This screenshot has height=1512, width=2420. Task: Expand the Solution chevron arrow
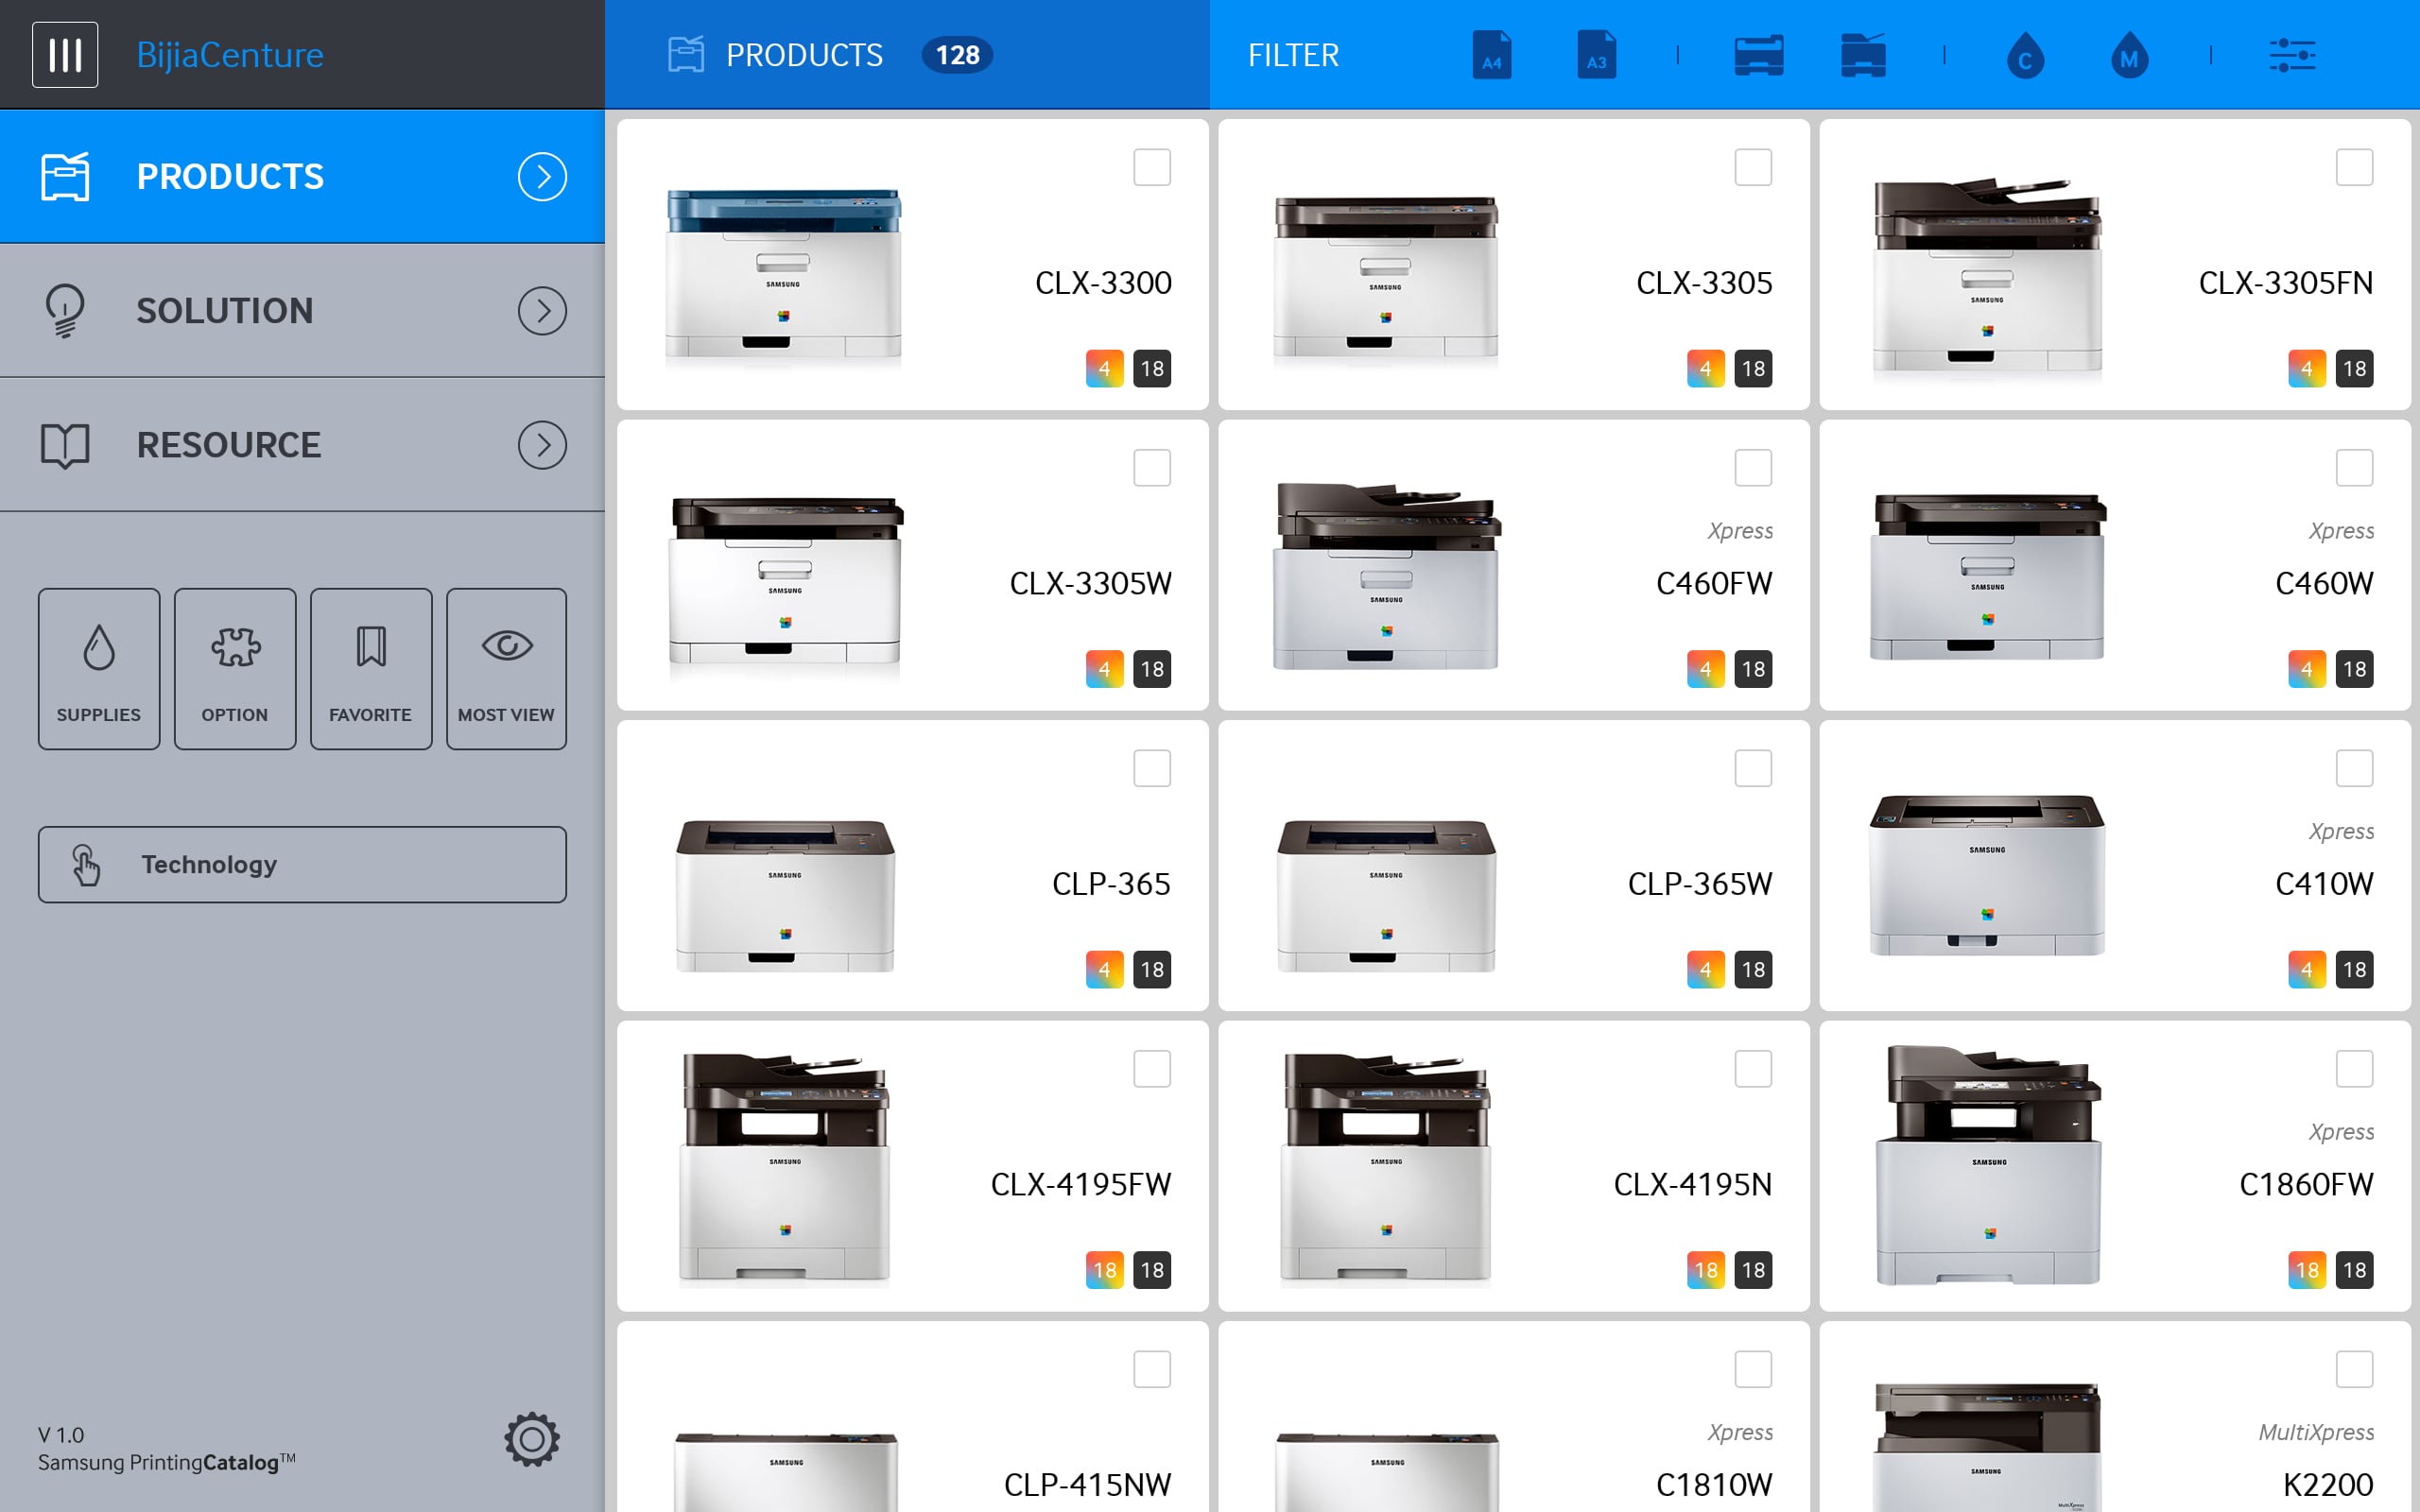click(x=542, y=311)
